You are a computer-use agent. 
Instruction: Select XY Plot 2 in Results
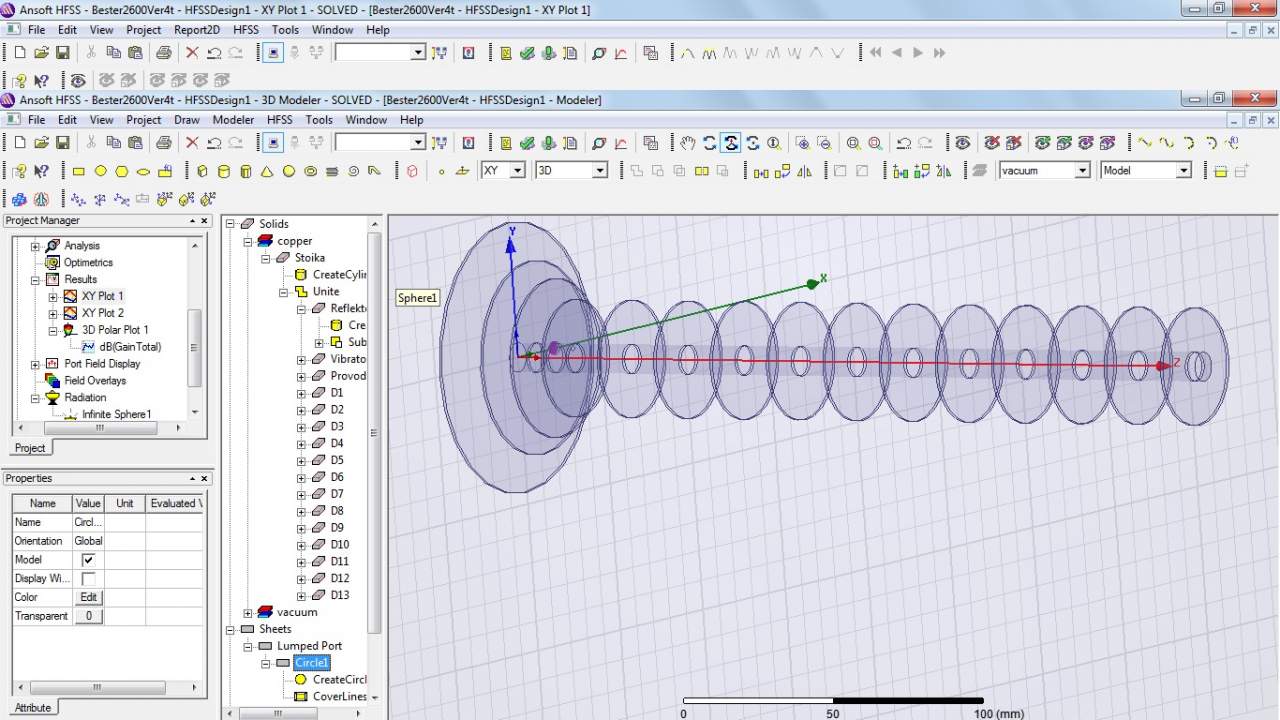click(x=102, y=313)
